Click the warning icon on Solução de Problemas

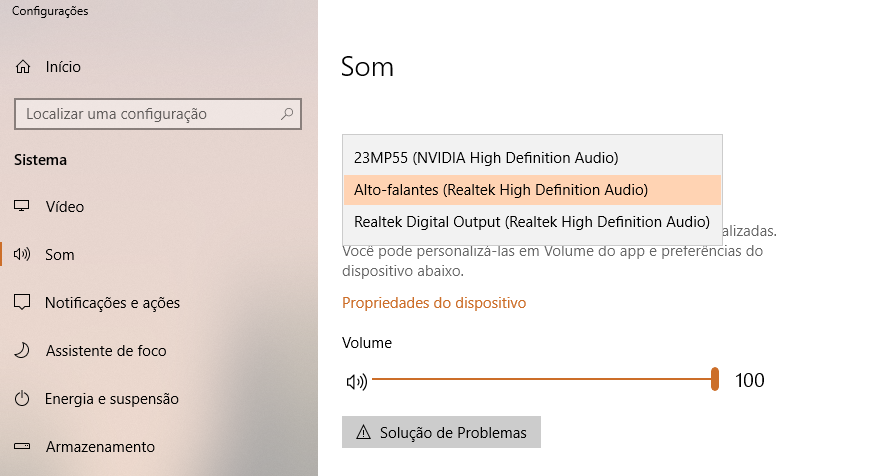pos(363,433)
